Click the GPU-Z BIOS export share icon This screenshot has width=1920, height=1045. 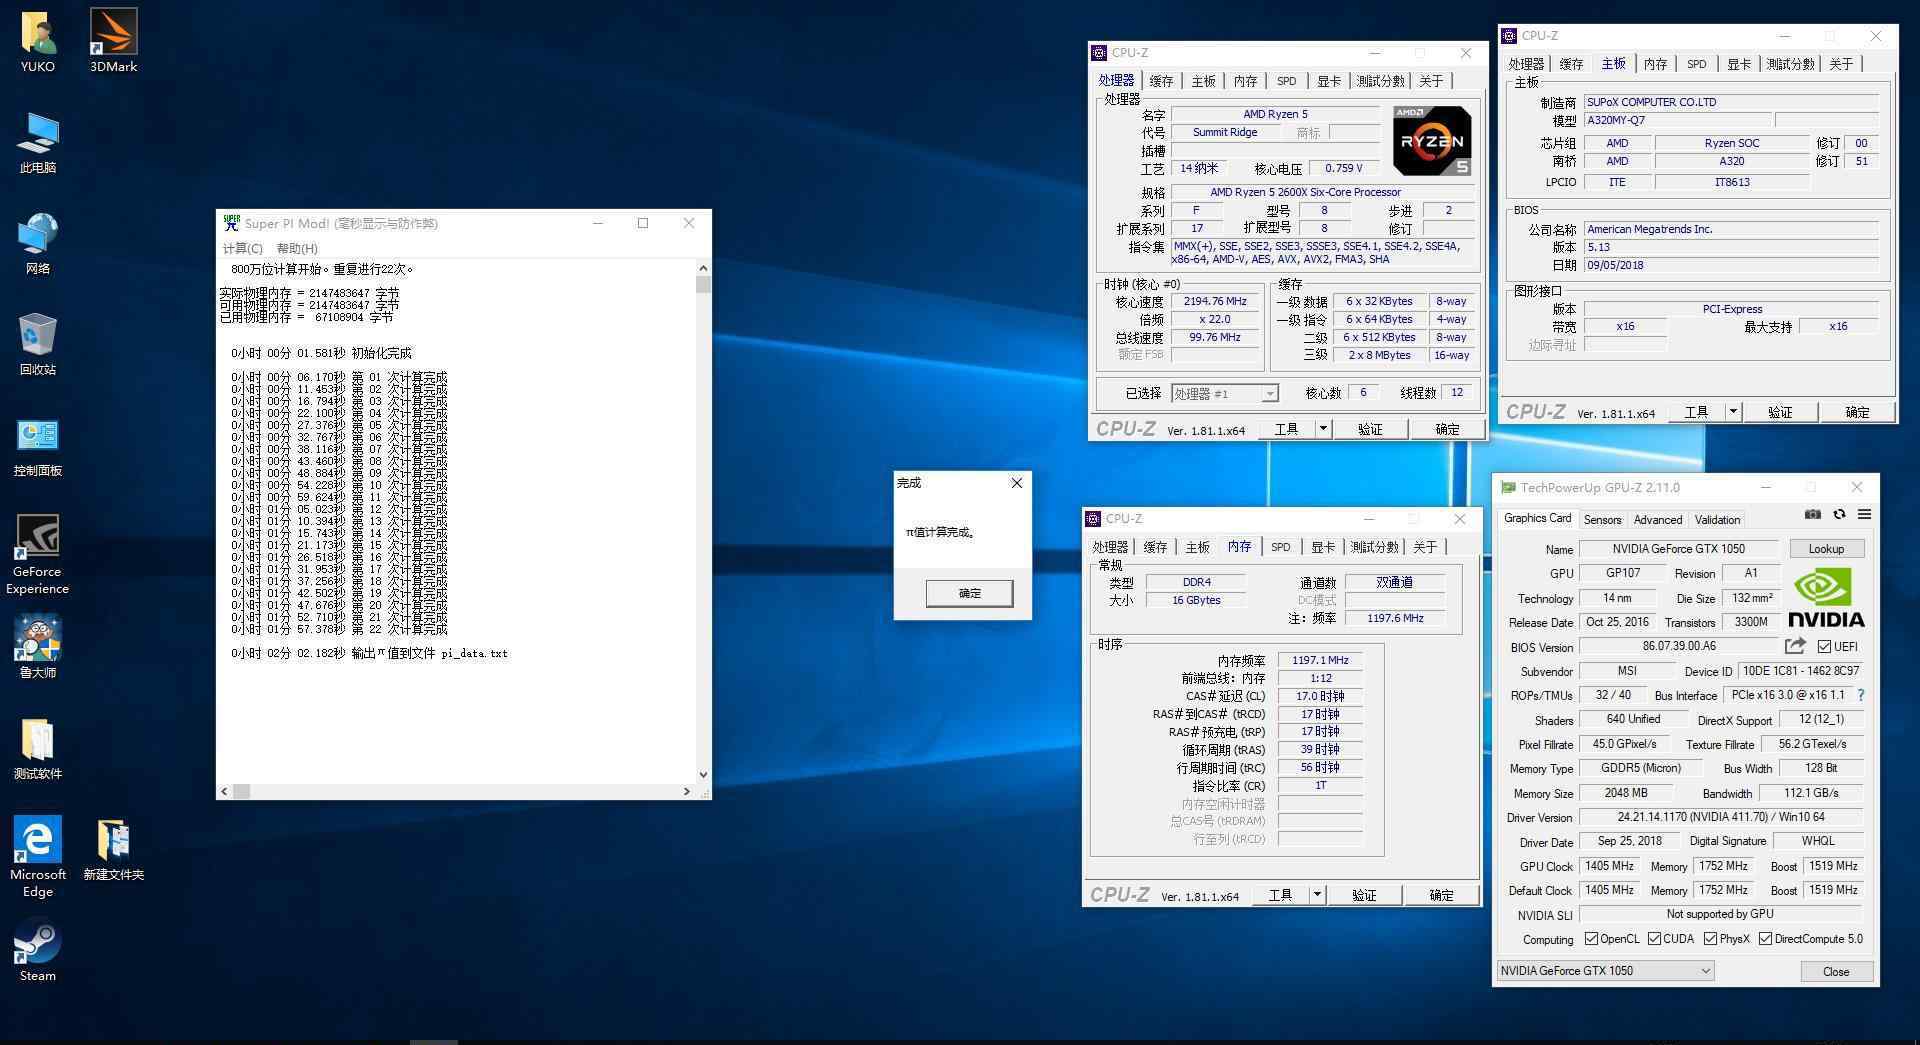(1795, 647)
